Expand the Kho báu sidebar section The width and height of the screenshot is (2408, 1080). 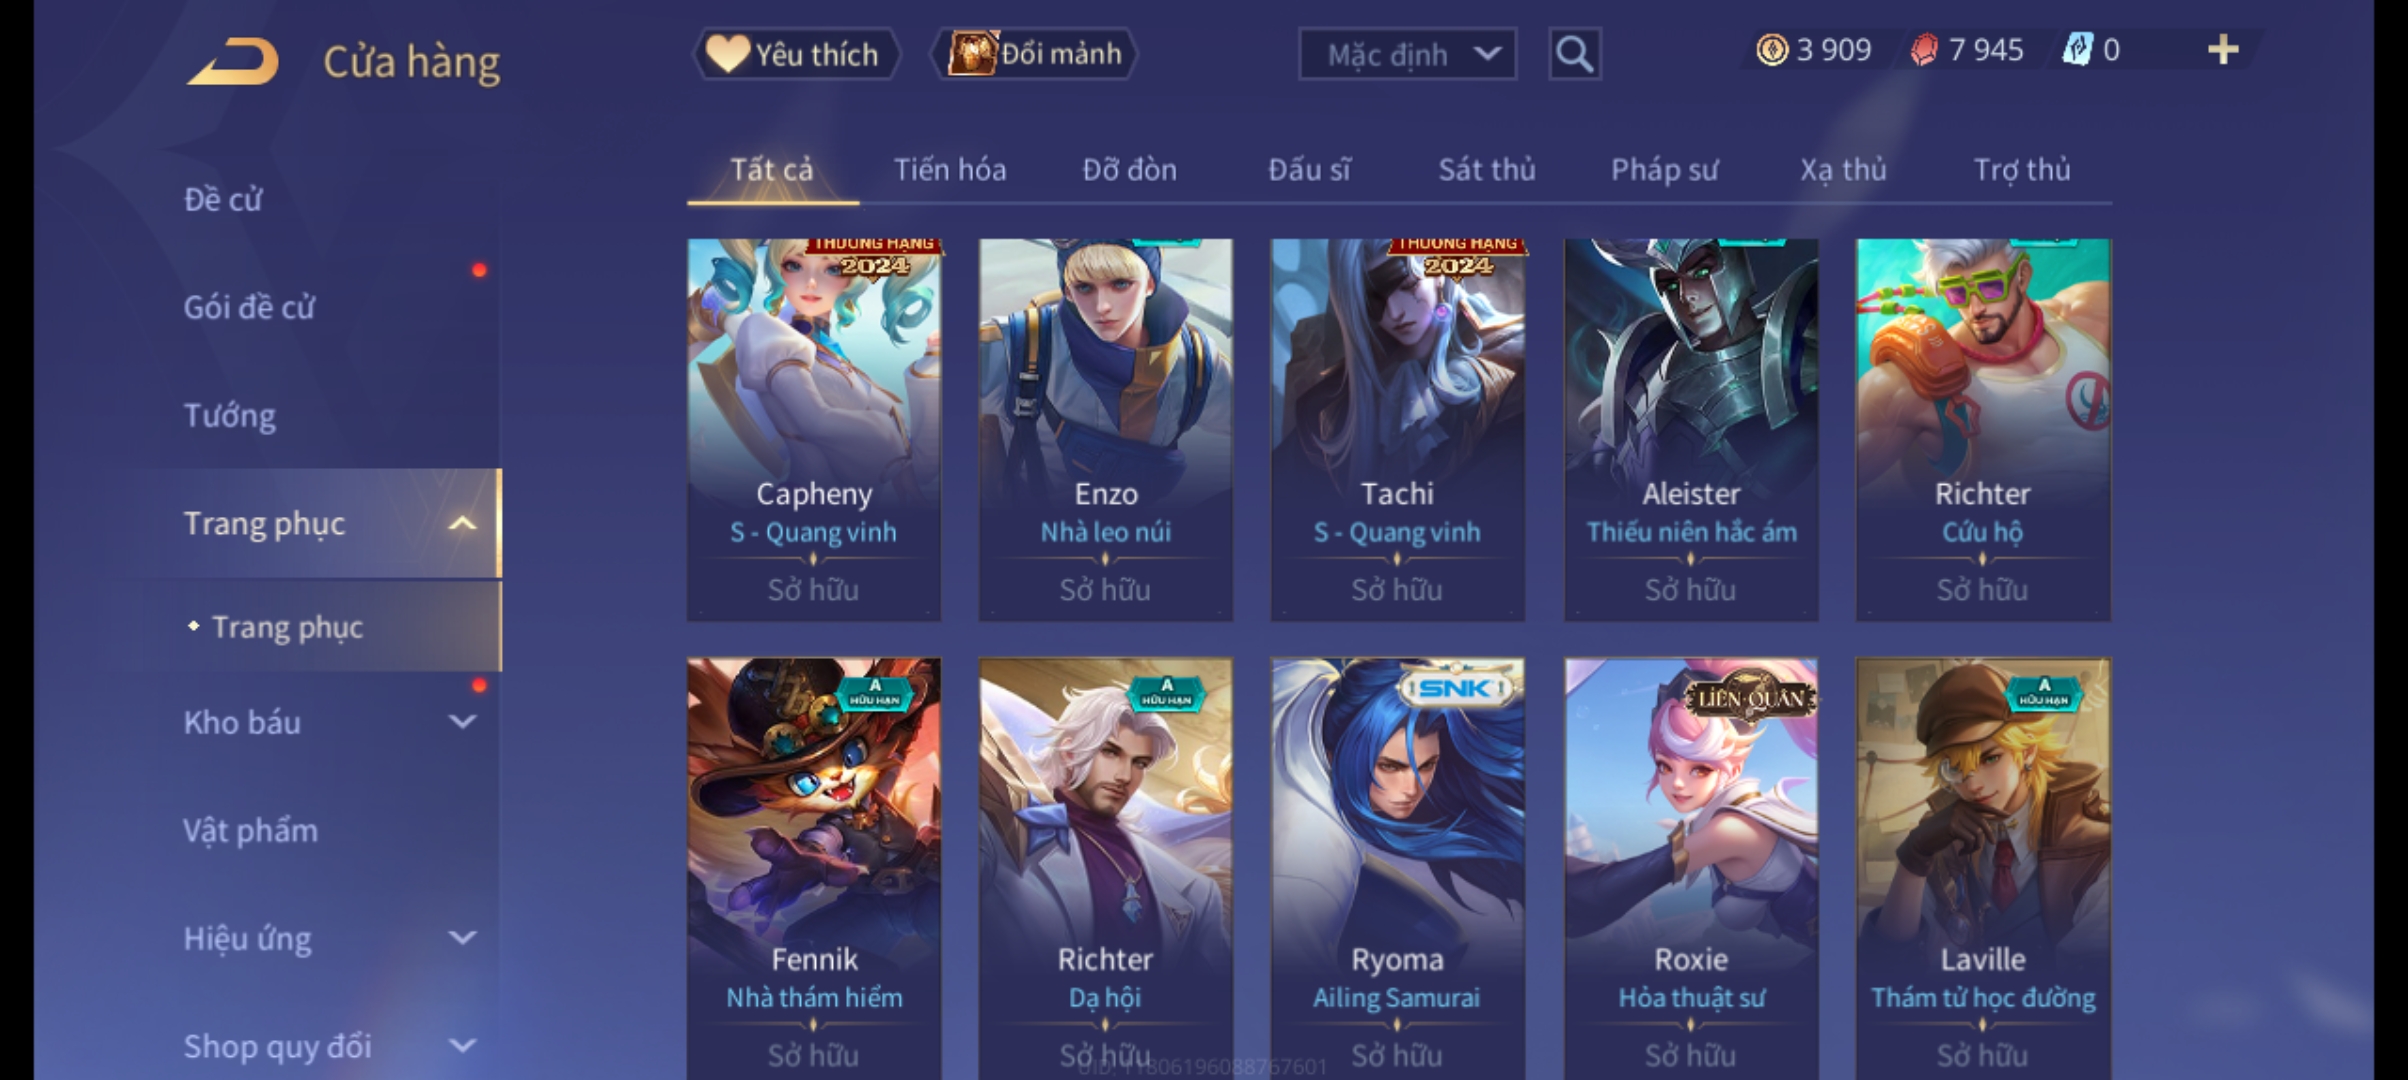(462, 721)
